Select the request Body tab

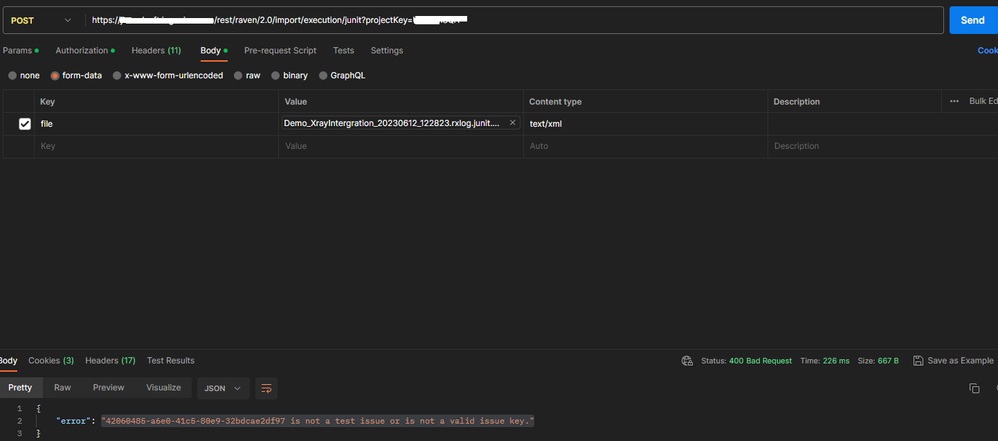point(214,50)
